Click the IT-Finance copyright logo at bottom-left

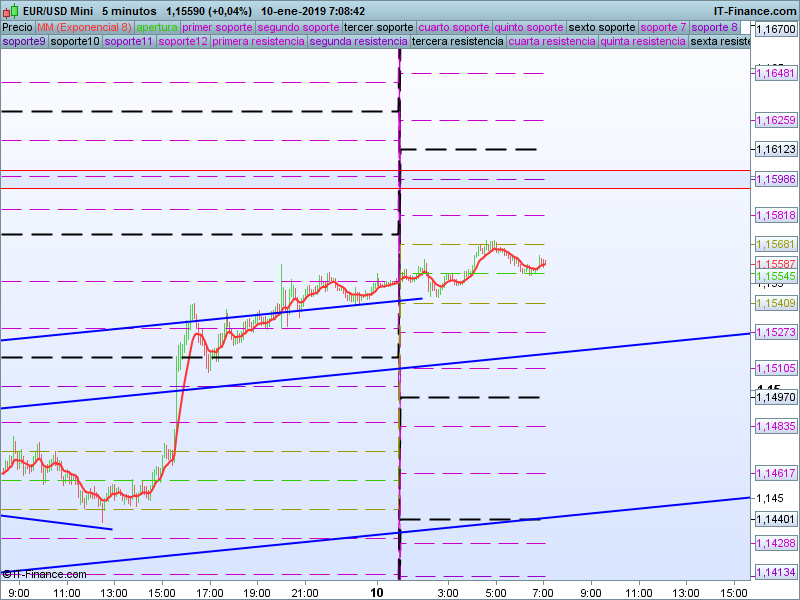tap(34, 574)
